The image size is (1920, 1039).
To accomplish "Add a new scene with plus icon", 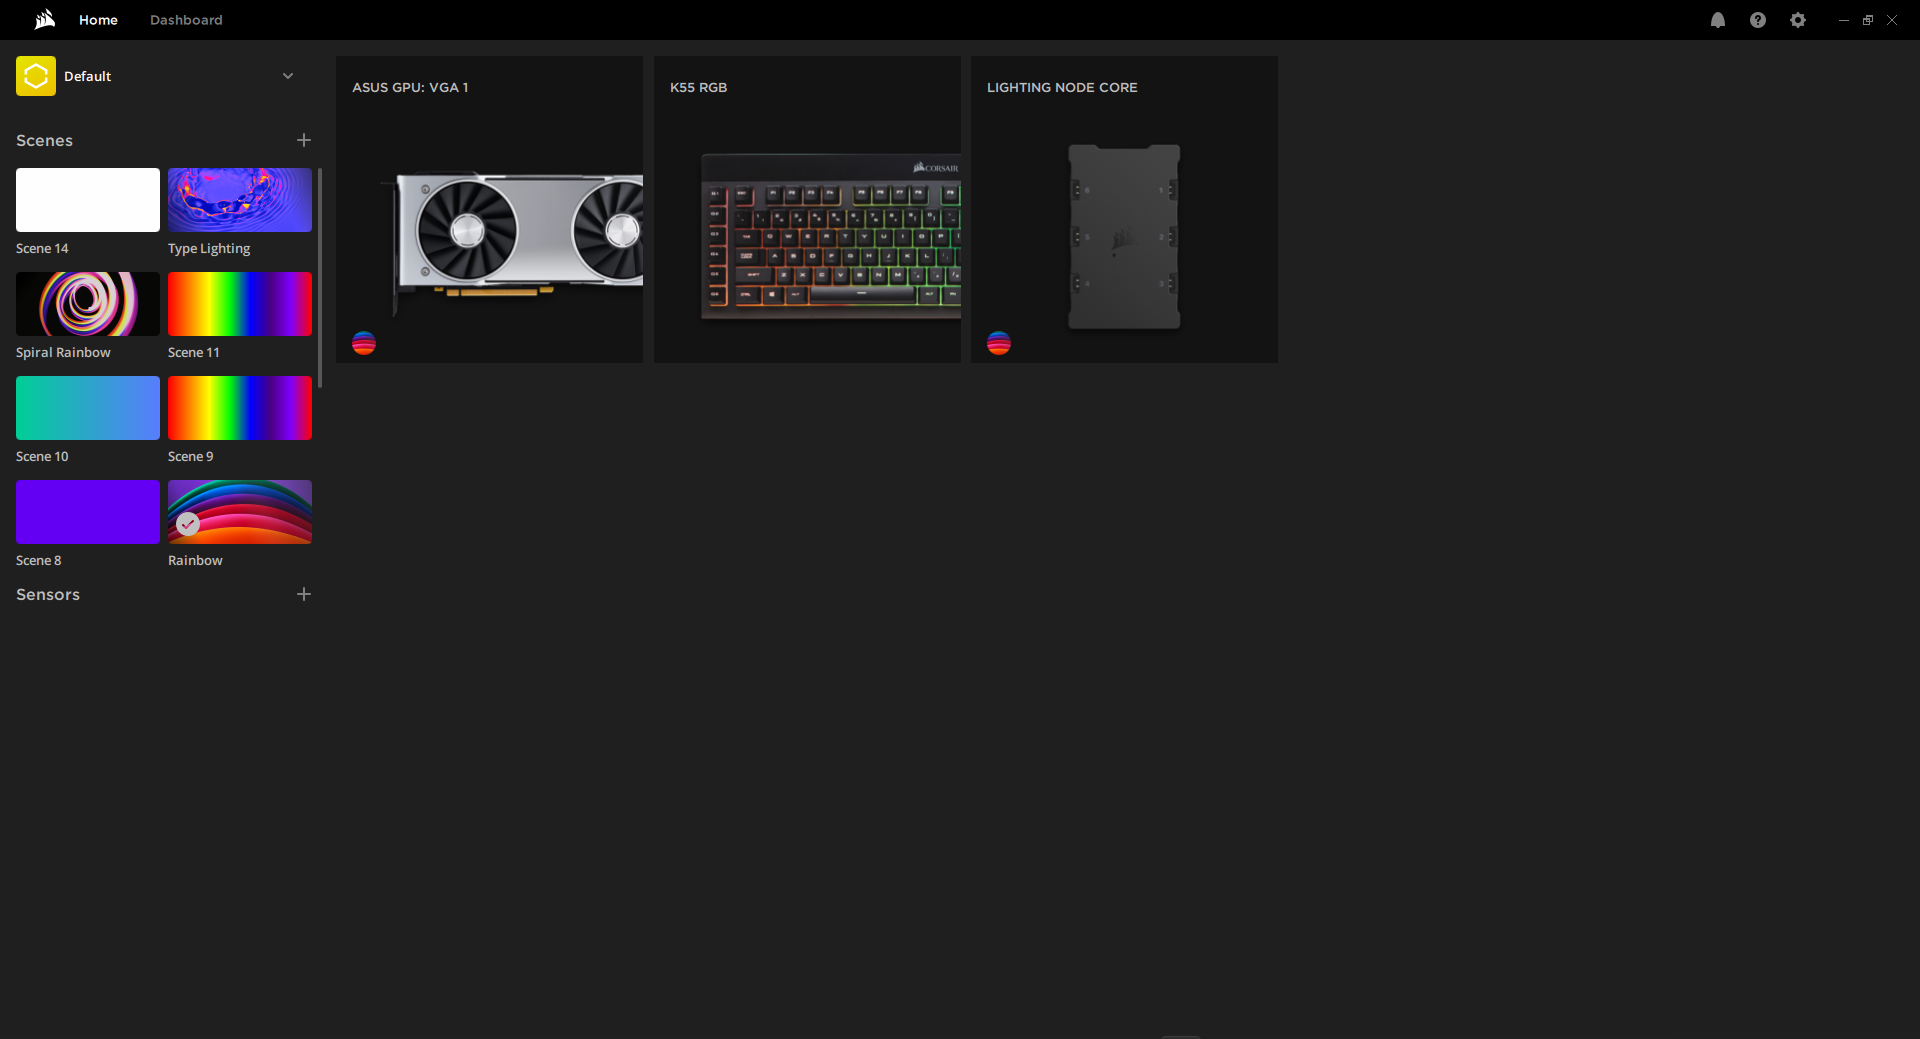I will pyautogui.click(x=304, y=140).
